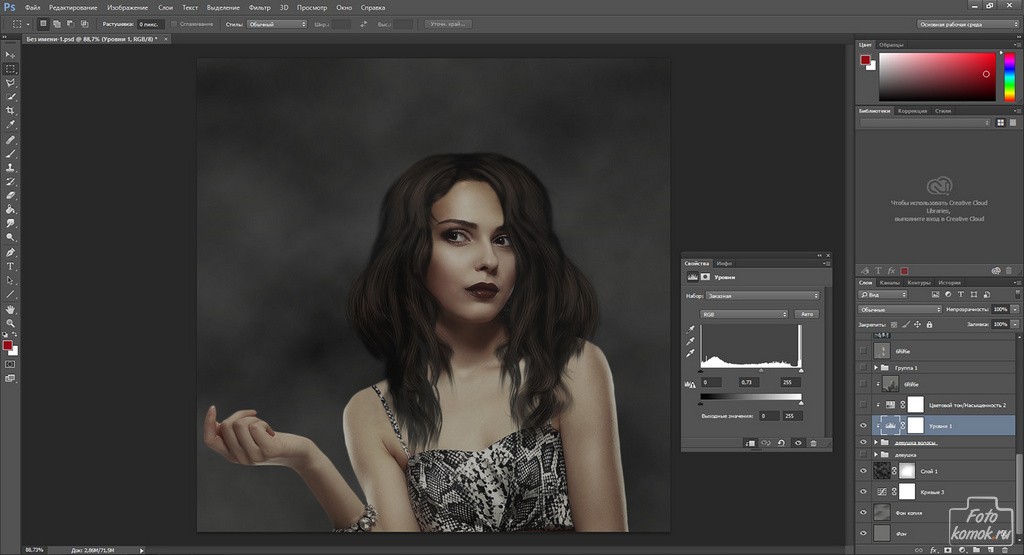Select the Pen tool
1024x555 pixels.
click(10, 252)
